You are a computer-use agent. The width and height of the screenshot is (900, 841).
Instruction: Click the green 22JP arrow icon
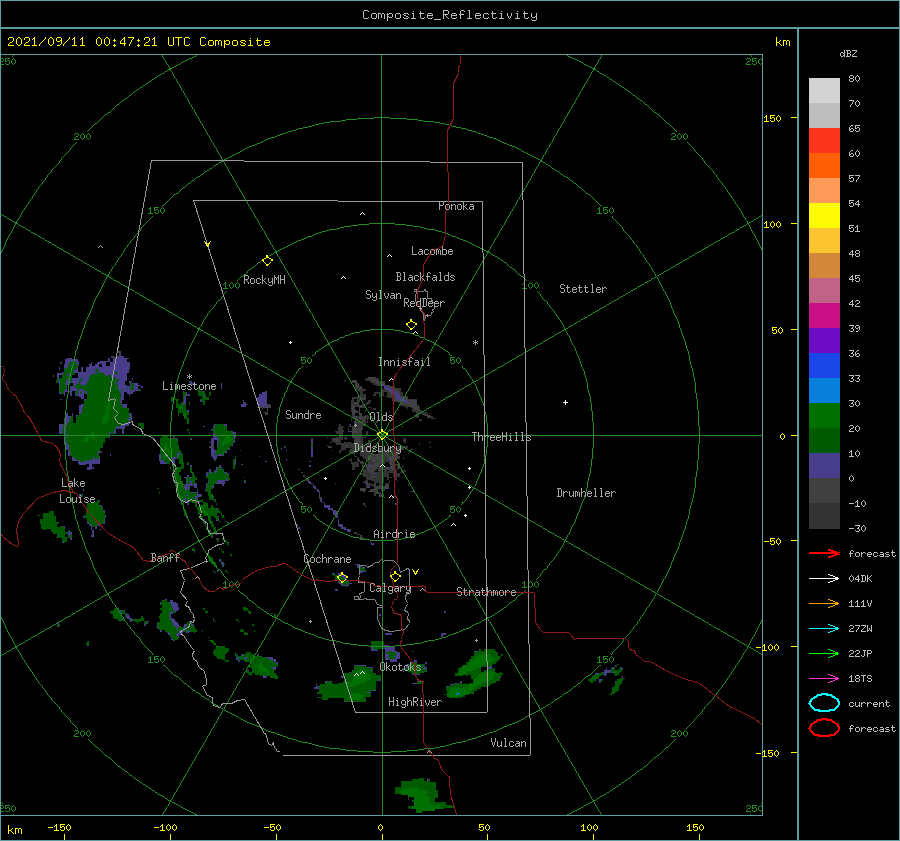click(824, 653)
